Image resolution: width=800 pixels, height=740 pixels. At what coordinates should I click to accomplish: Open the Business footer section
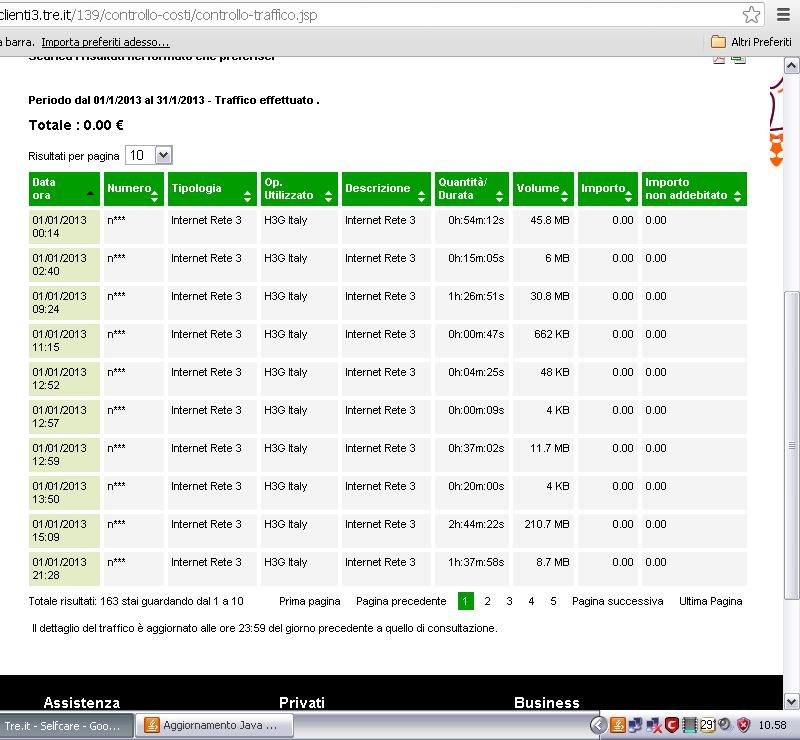click(546, 703)
